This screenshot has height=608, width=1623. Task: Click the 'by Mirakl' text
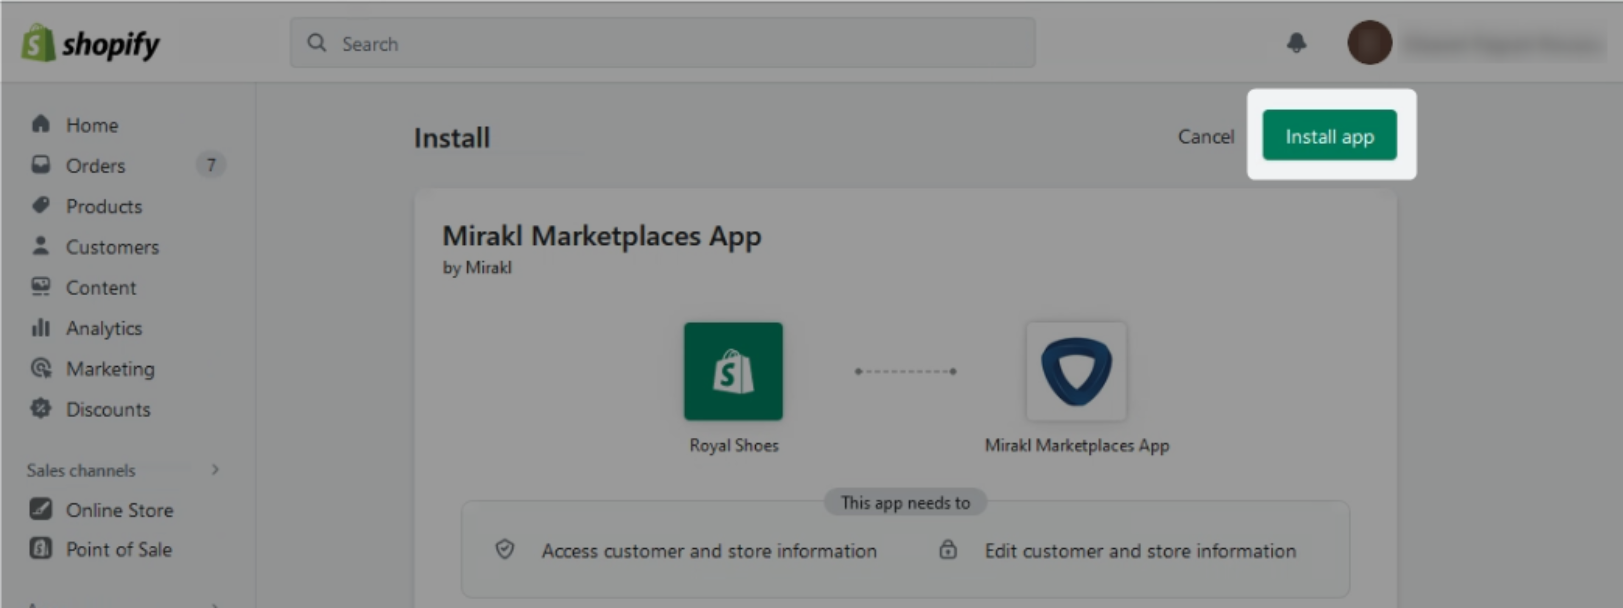pyautogui.click(x=477, y=268)
